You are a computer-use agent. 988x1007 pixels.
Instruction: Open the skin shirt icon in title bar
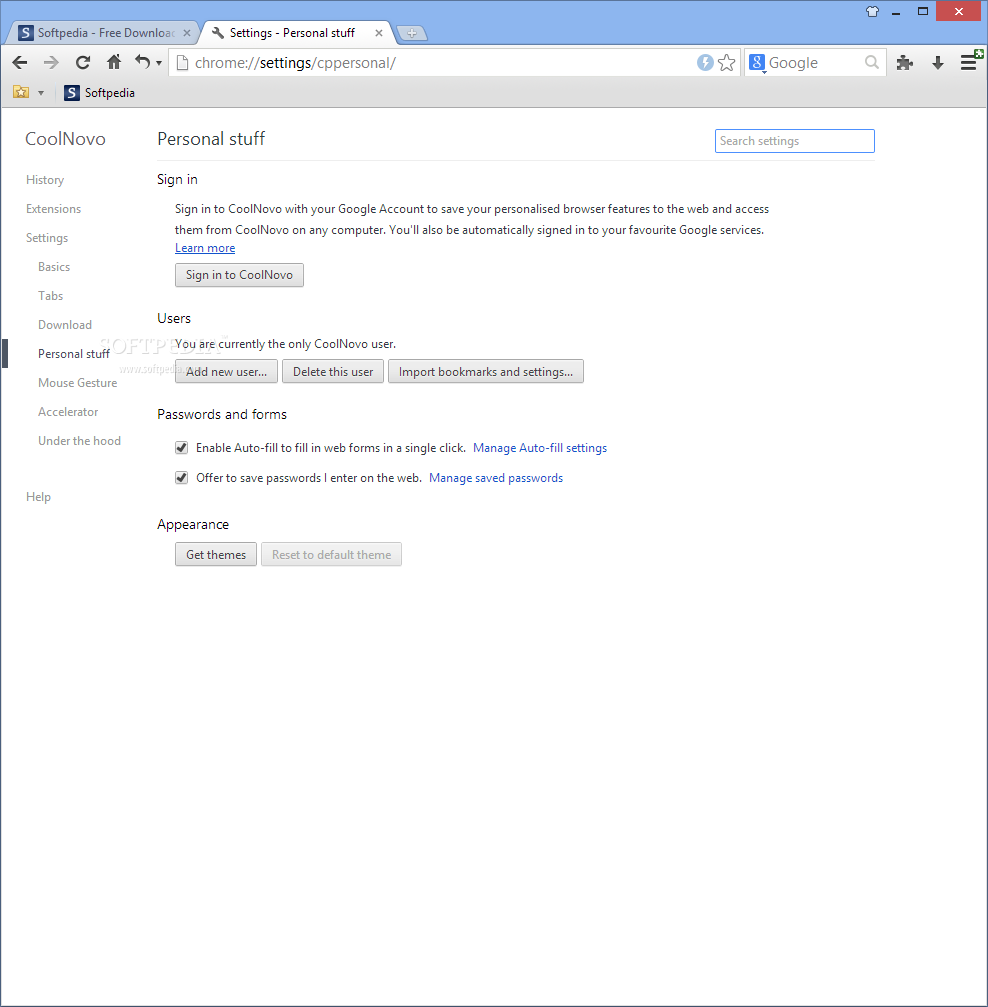[x=872, y=11]
